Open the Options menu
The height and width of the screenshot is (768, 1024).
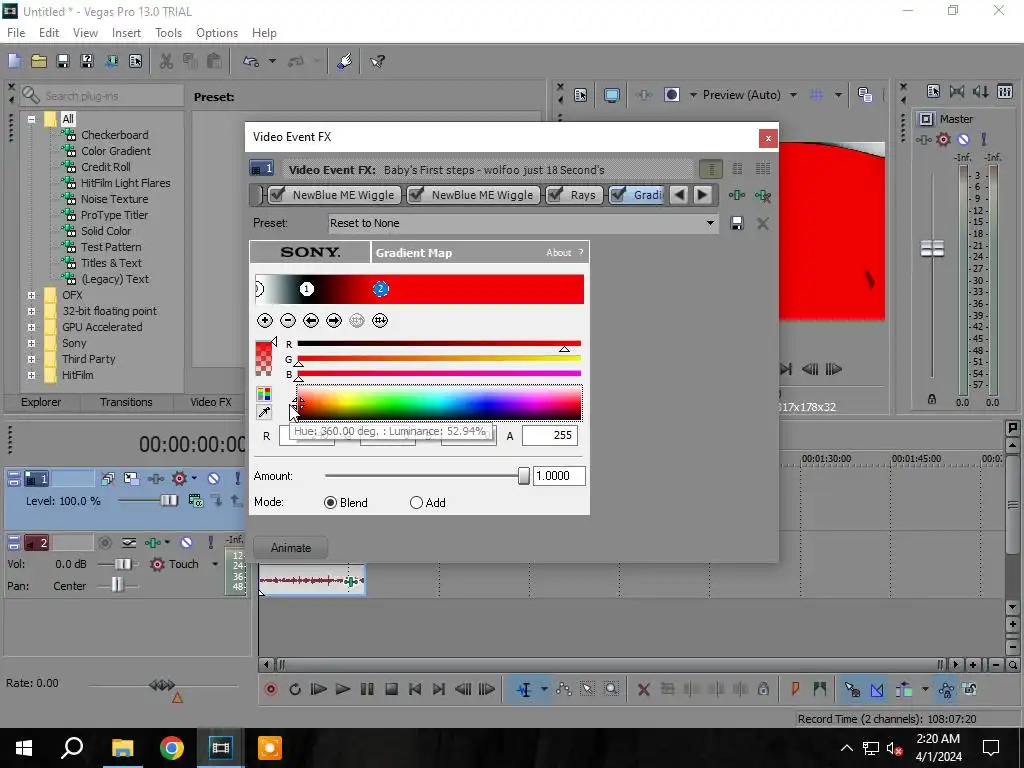(x=217, y=33)
